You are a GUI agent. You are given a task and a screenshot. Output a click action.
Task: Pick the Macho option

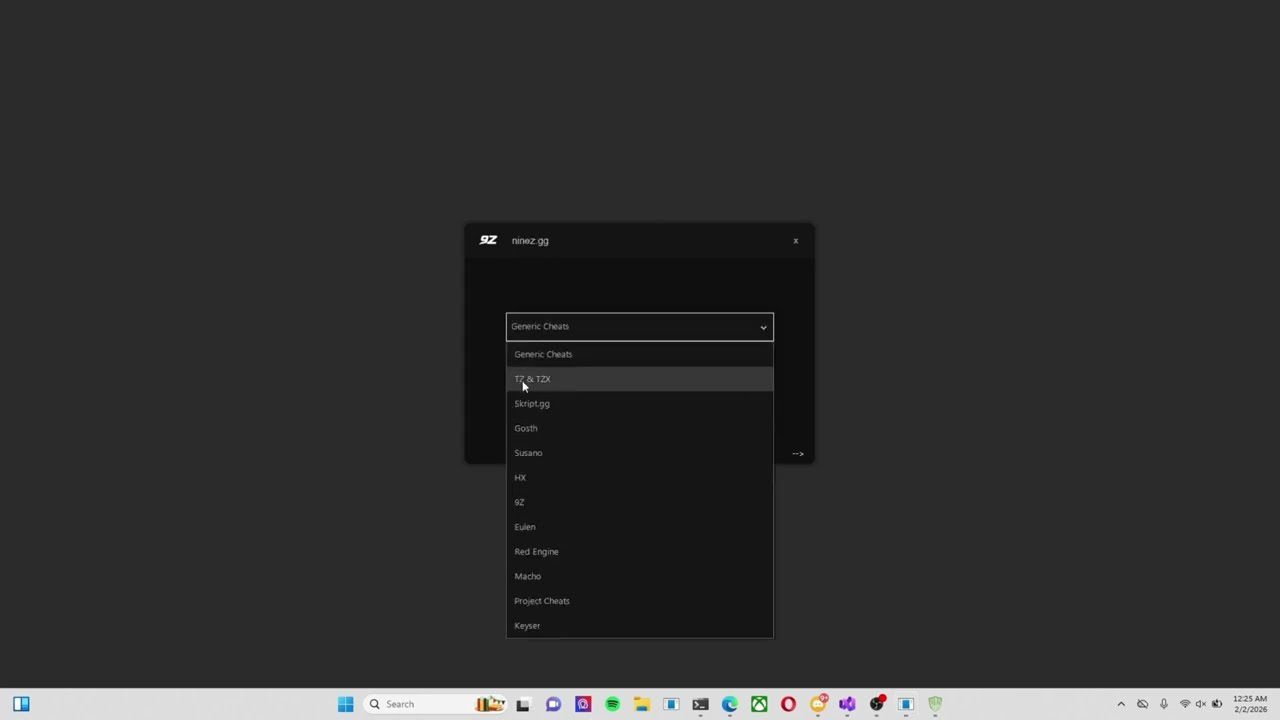pos(640,576)
